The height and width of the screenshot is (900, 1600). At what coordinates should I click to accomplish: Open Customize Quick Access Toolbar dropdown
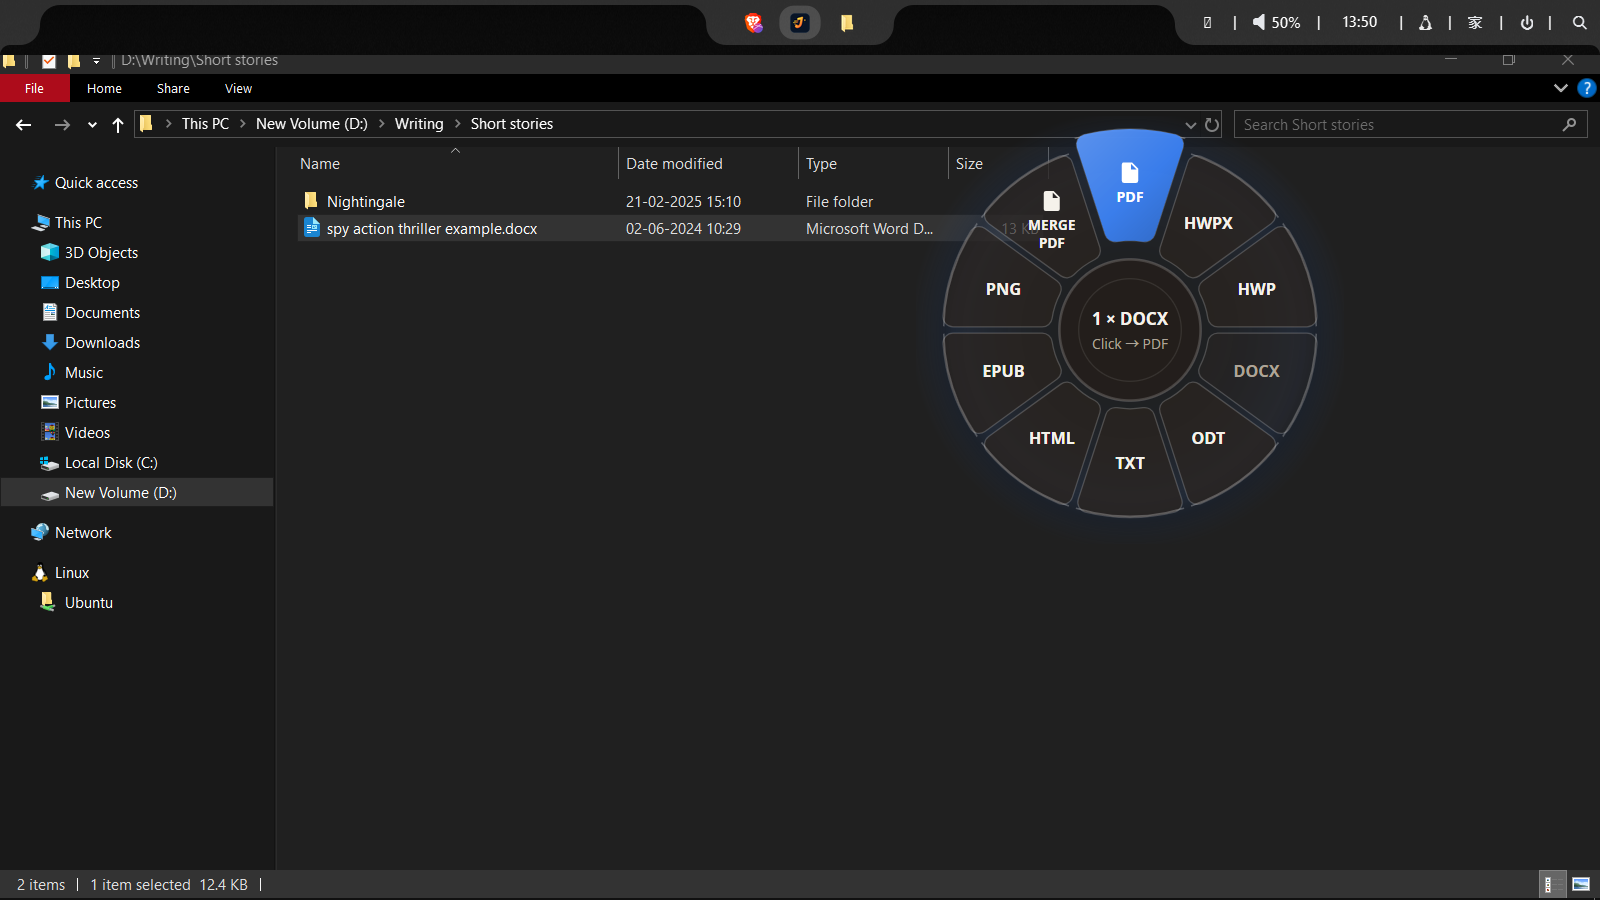click(x=96, y=61)
